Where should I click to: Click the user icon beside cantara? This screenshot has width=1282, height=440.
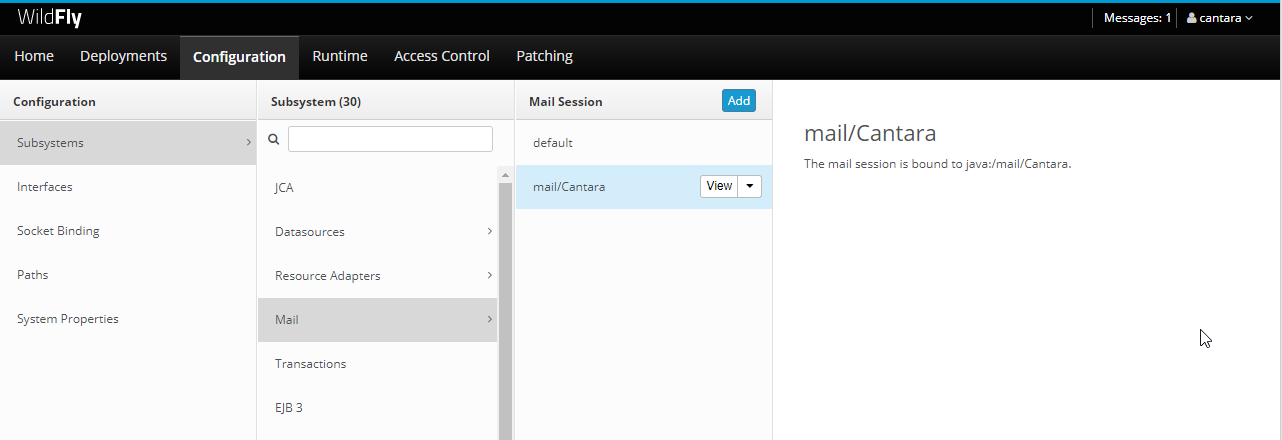coord(1191,18)
